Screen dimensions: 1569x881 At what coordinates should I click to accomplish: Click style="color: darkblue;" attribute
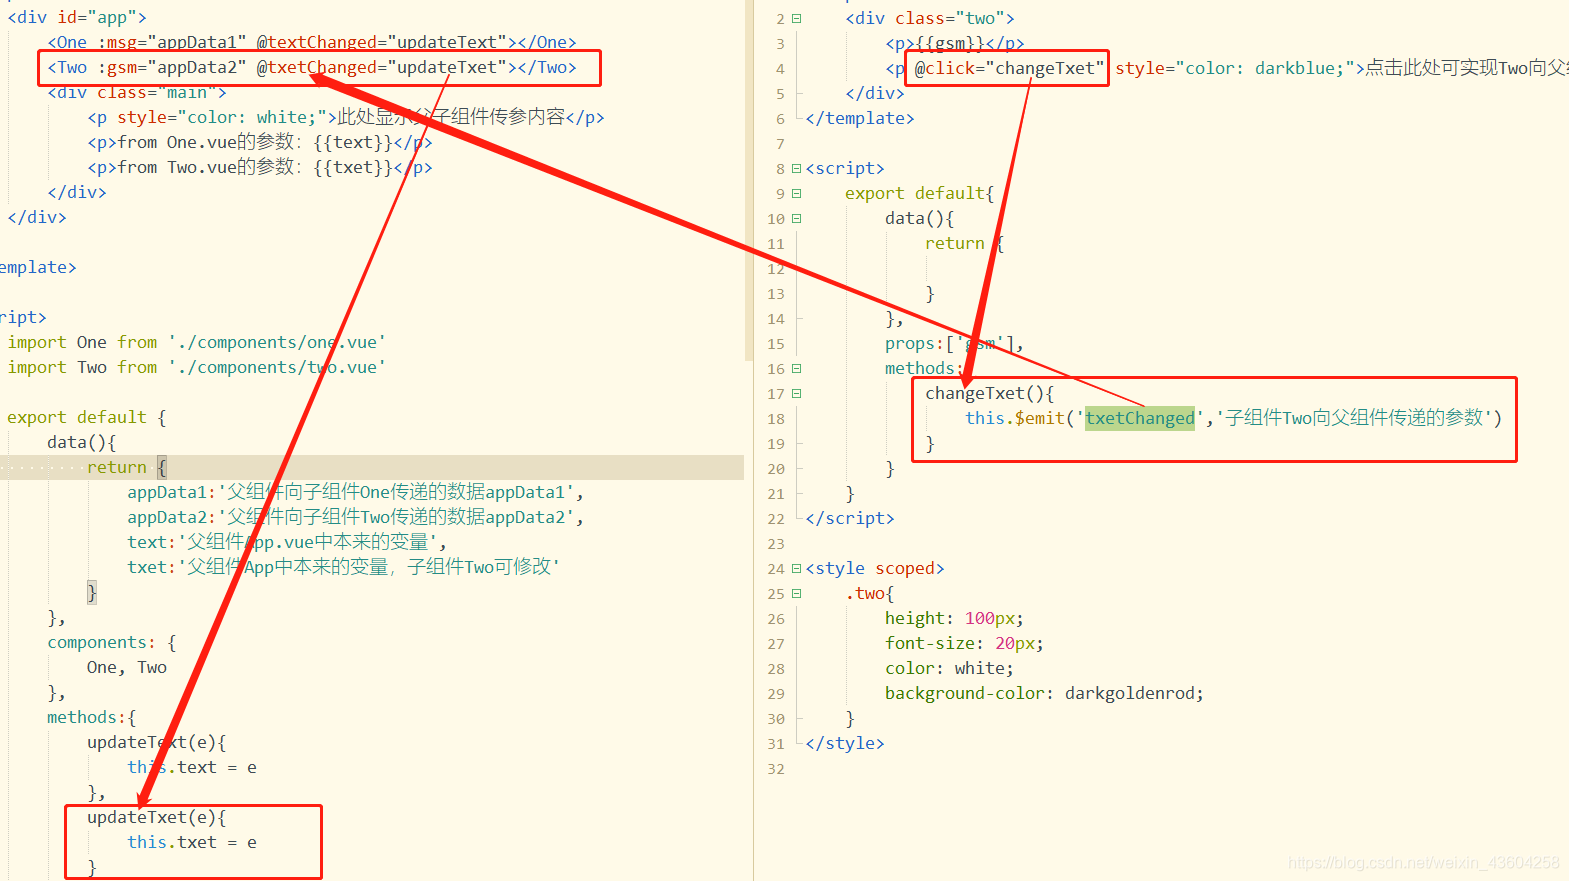[1235, 68]
